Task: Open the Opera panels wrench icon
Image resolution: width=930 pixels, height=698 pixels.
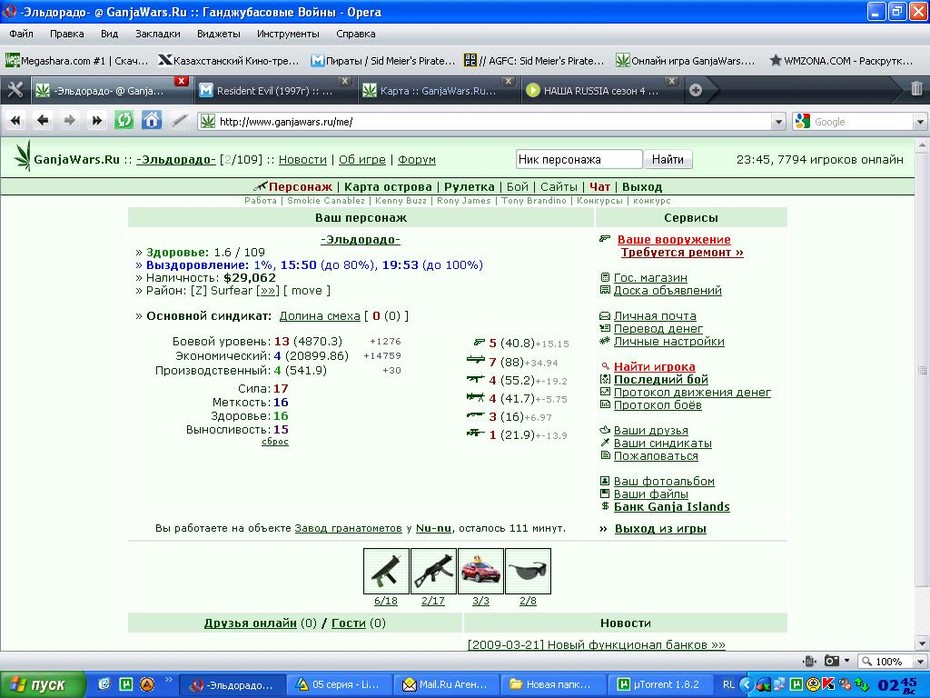Action: coord(15,90)
